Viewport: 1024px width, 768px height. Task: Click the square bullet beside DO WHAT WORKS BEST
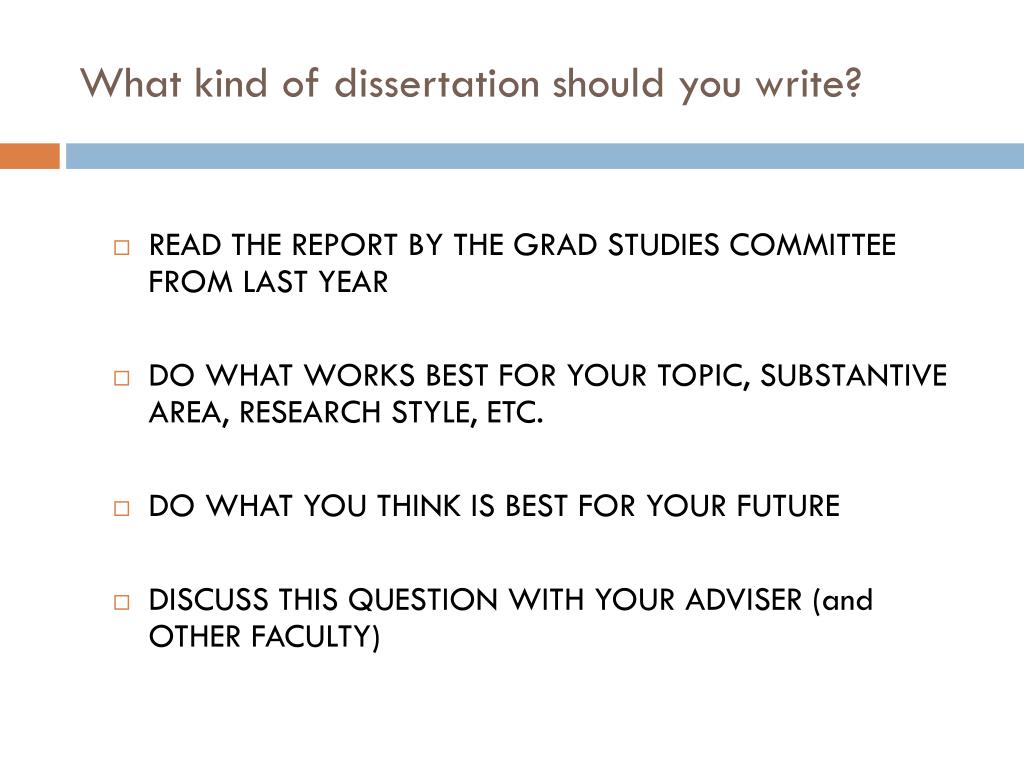[121, 378]
